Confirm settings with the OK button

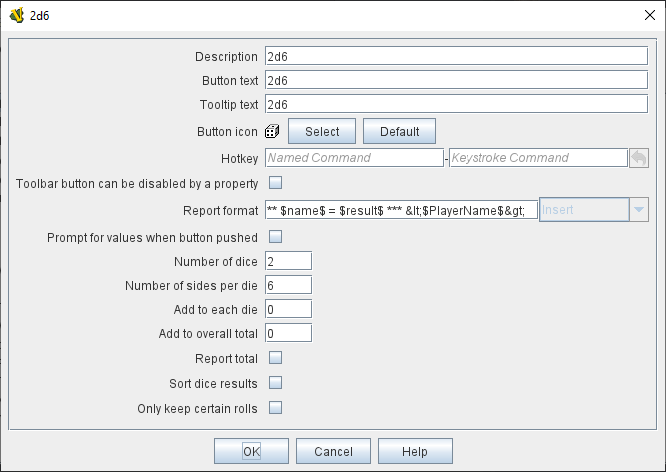(x=251, y=451)
